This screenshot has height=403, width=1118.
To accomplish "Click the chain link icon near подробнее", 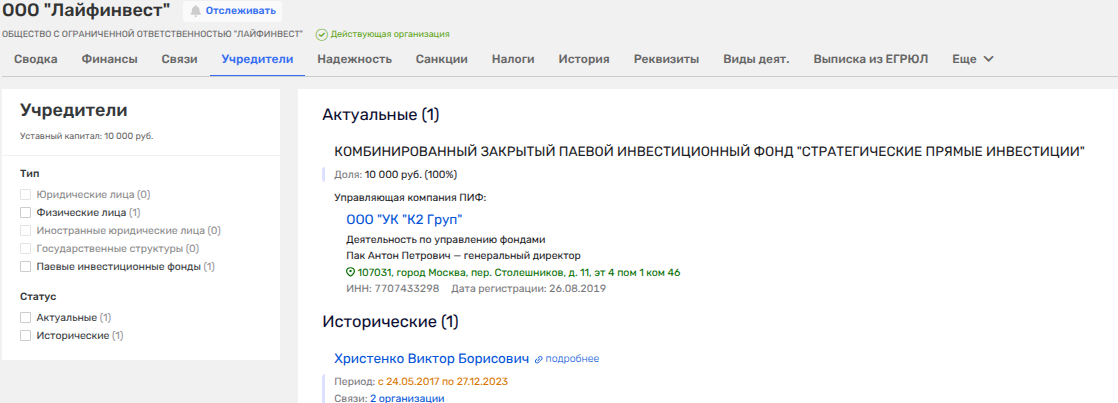I will click(x=538, y=359).
